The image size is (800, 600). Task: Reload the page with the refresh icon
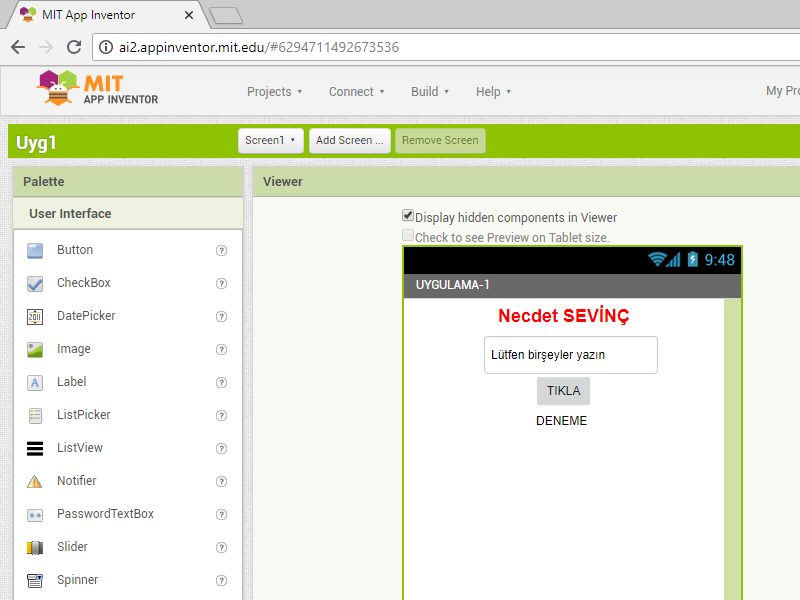click(x=73, y=47)
